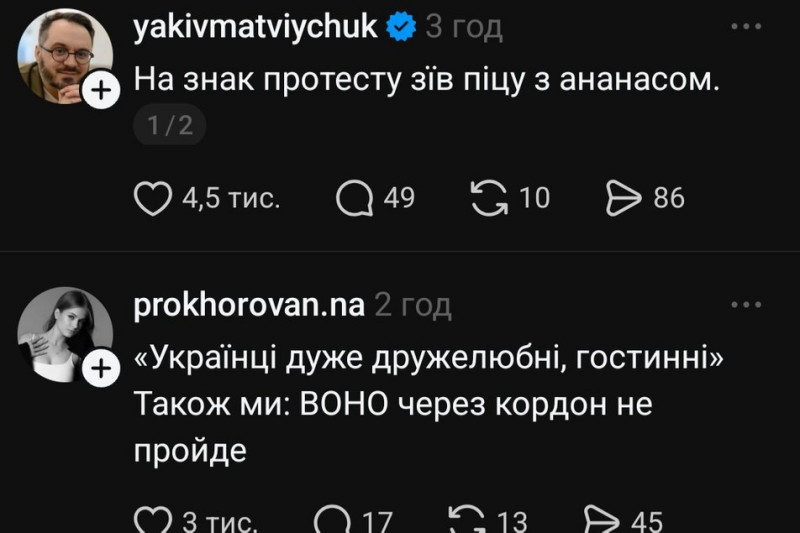800x533 pixels.
Task: Open more options for prokhorovan.na's post
Action: coord(746,304)
